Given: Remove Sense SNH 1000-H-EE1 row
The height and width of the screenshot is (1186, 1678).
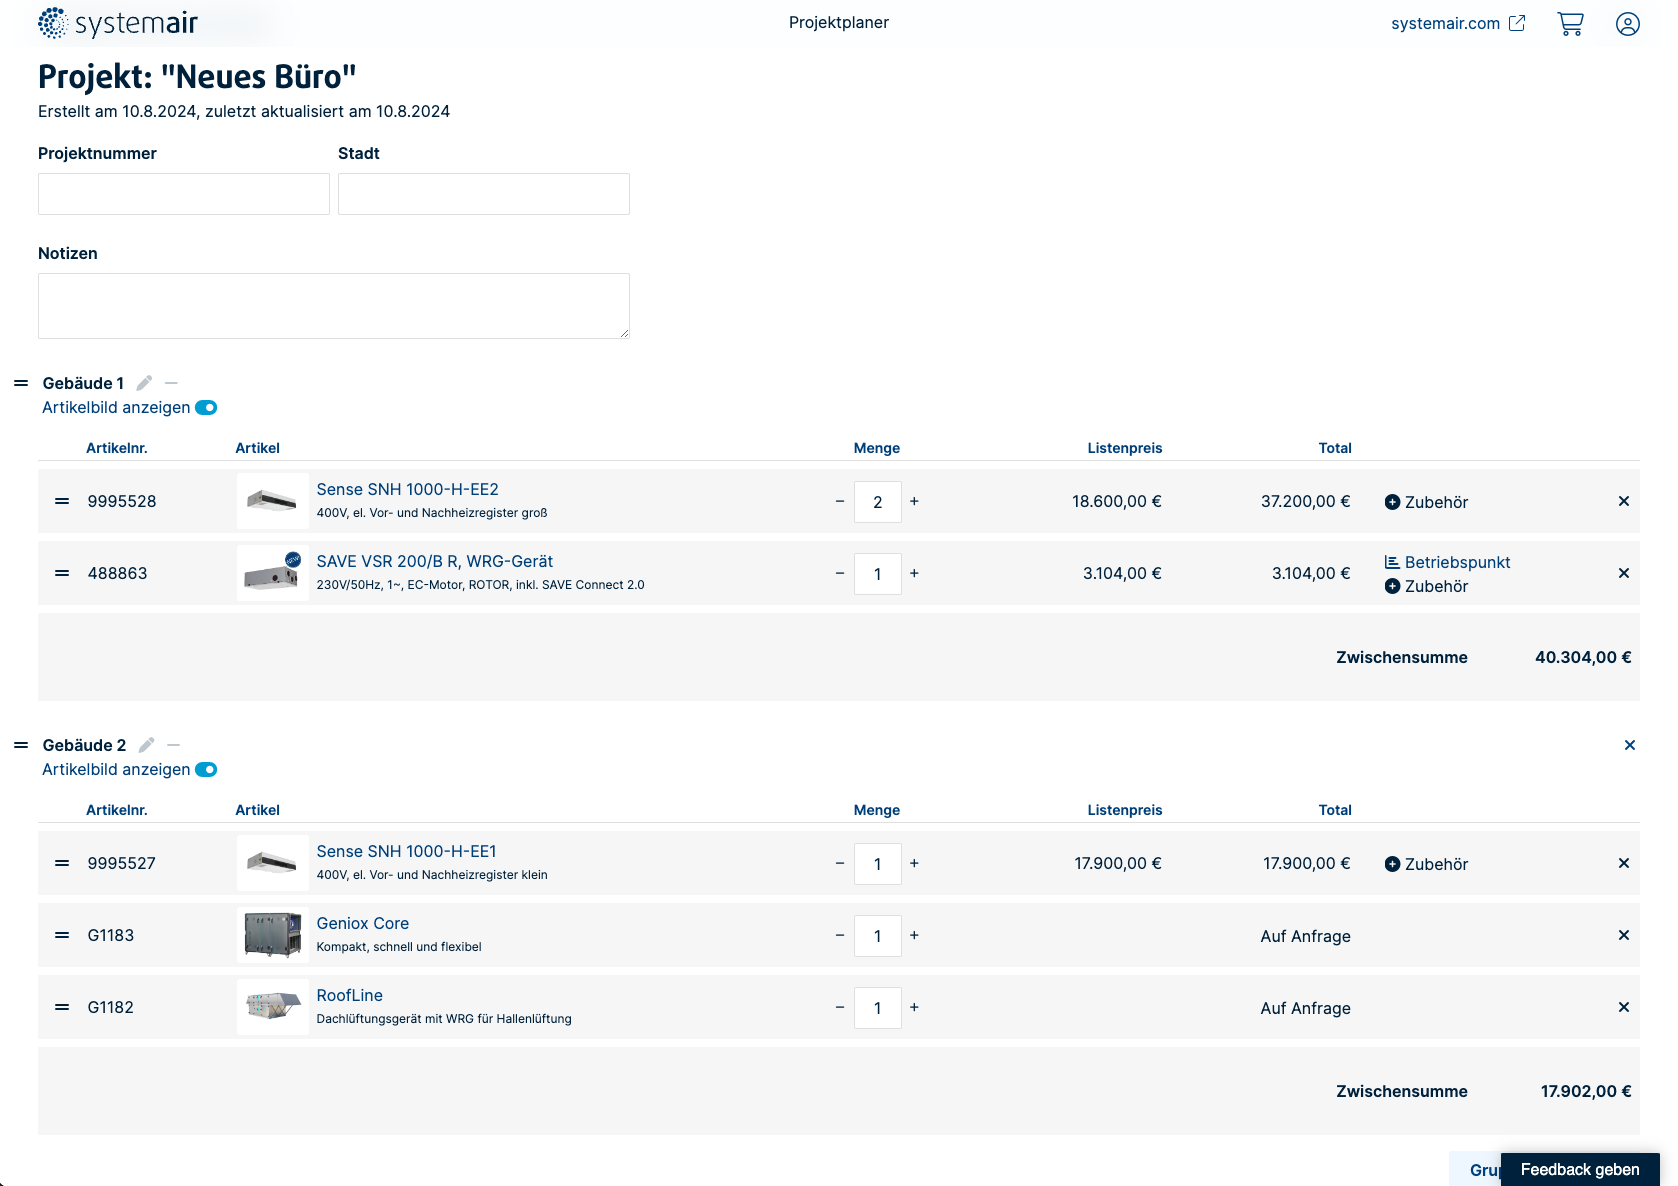Looking at the screenshot, I should [1624, 863].
